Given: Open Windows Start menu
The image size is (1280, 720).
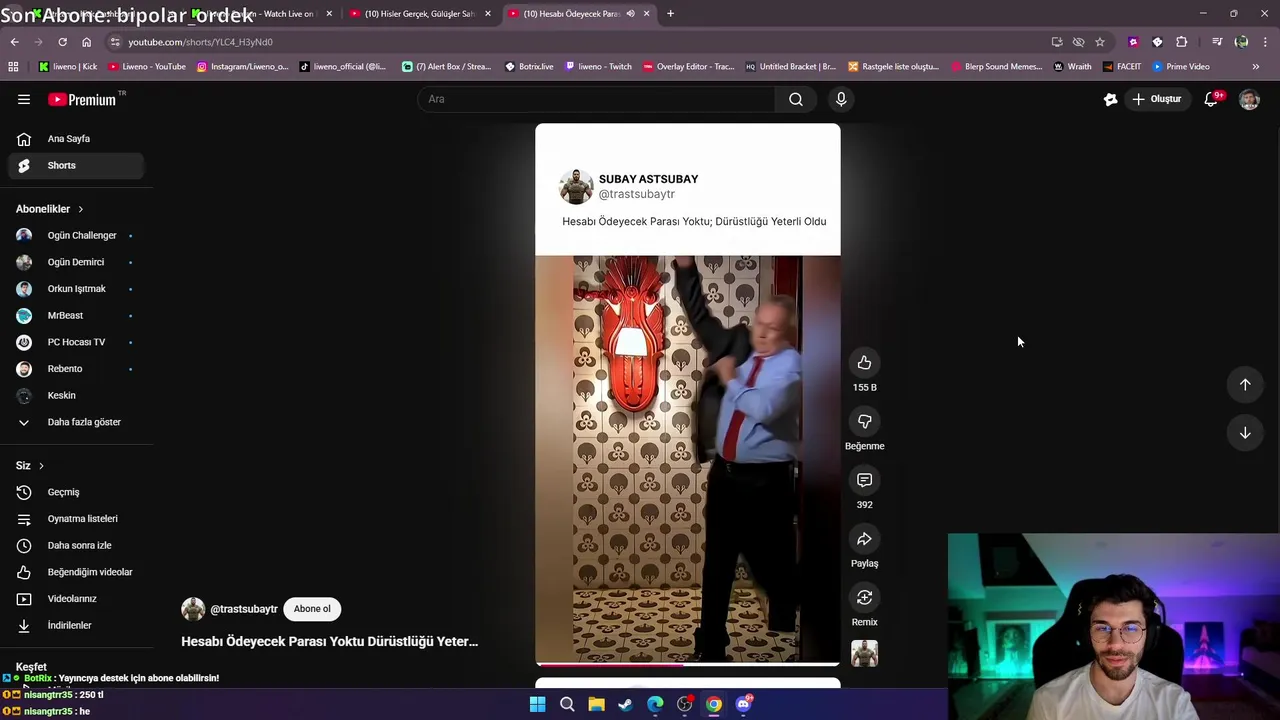Looking at the screenshot, I should coord(537,704).
